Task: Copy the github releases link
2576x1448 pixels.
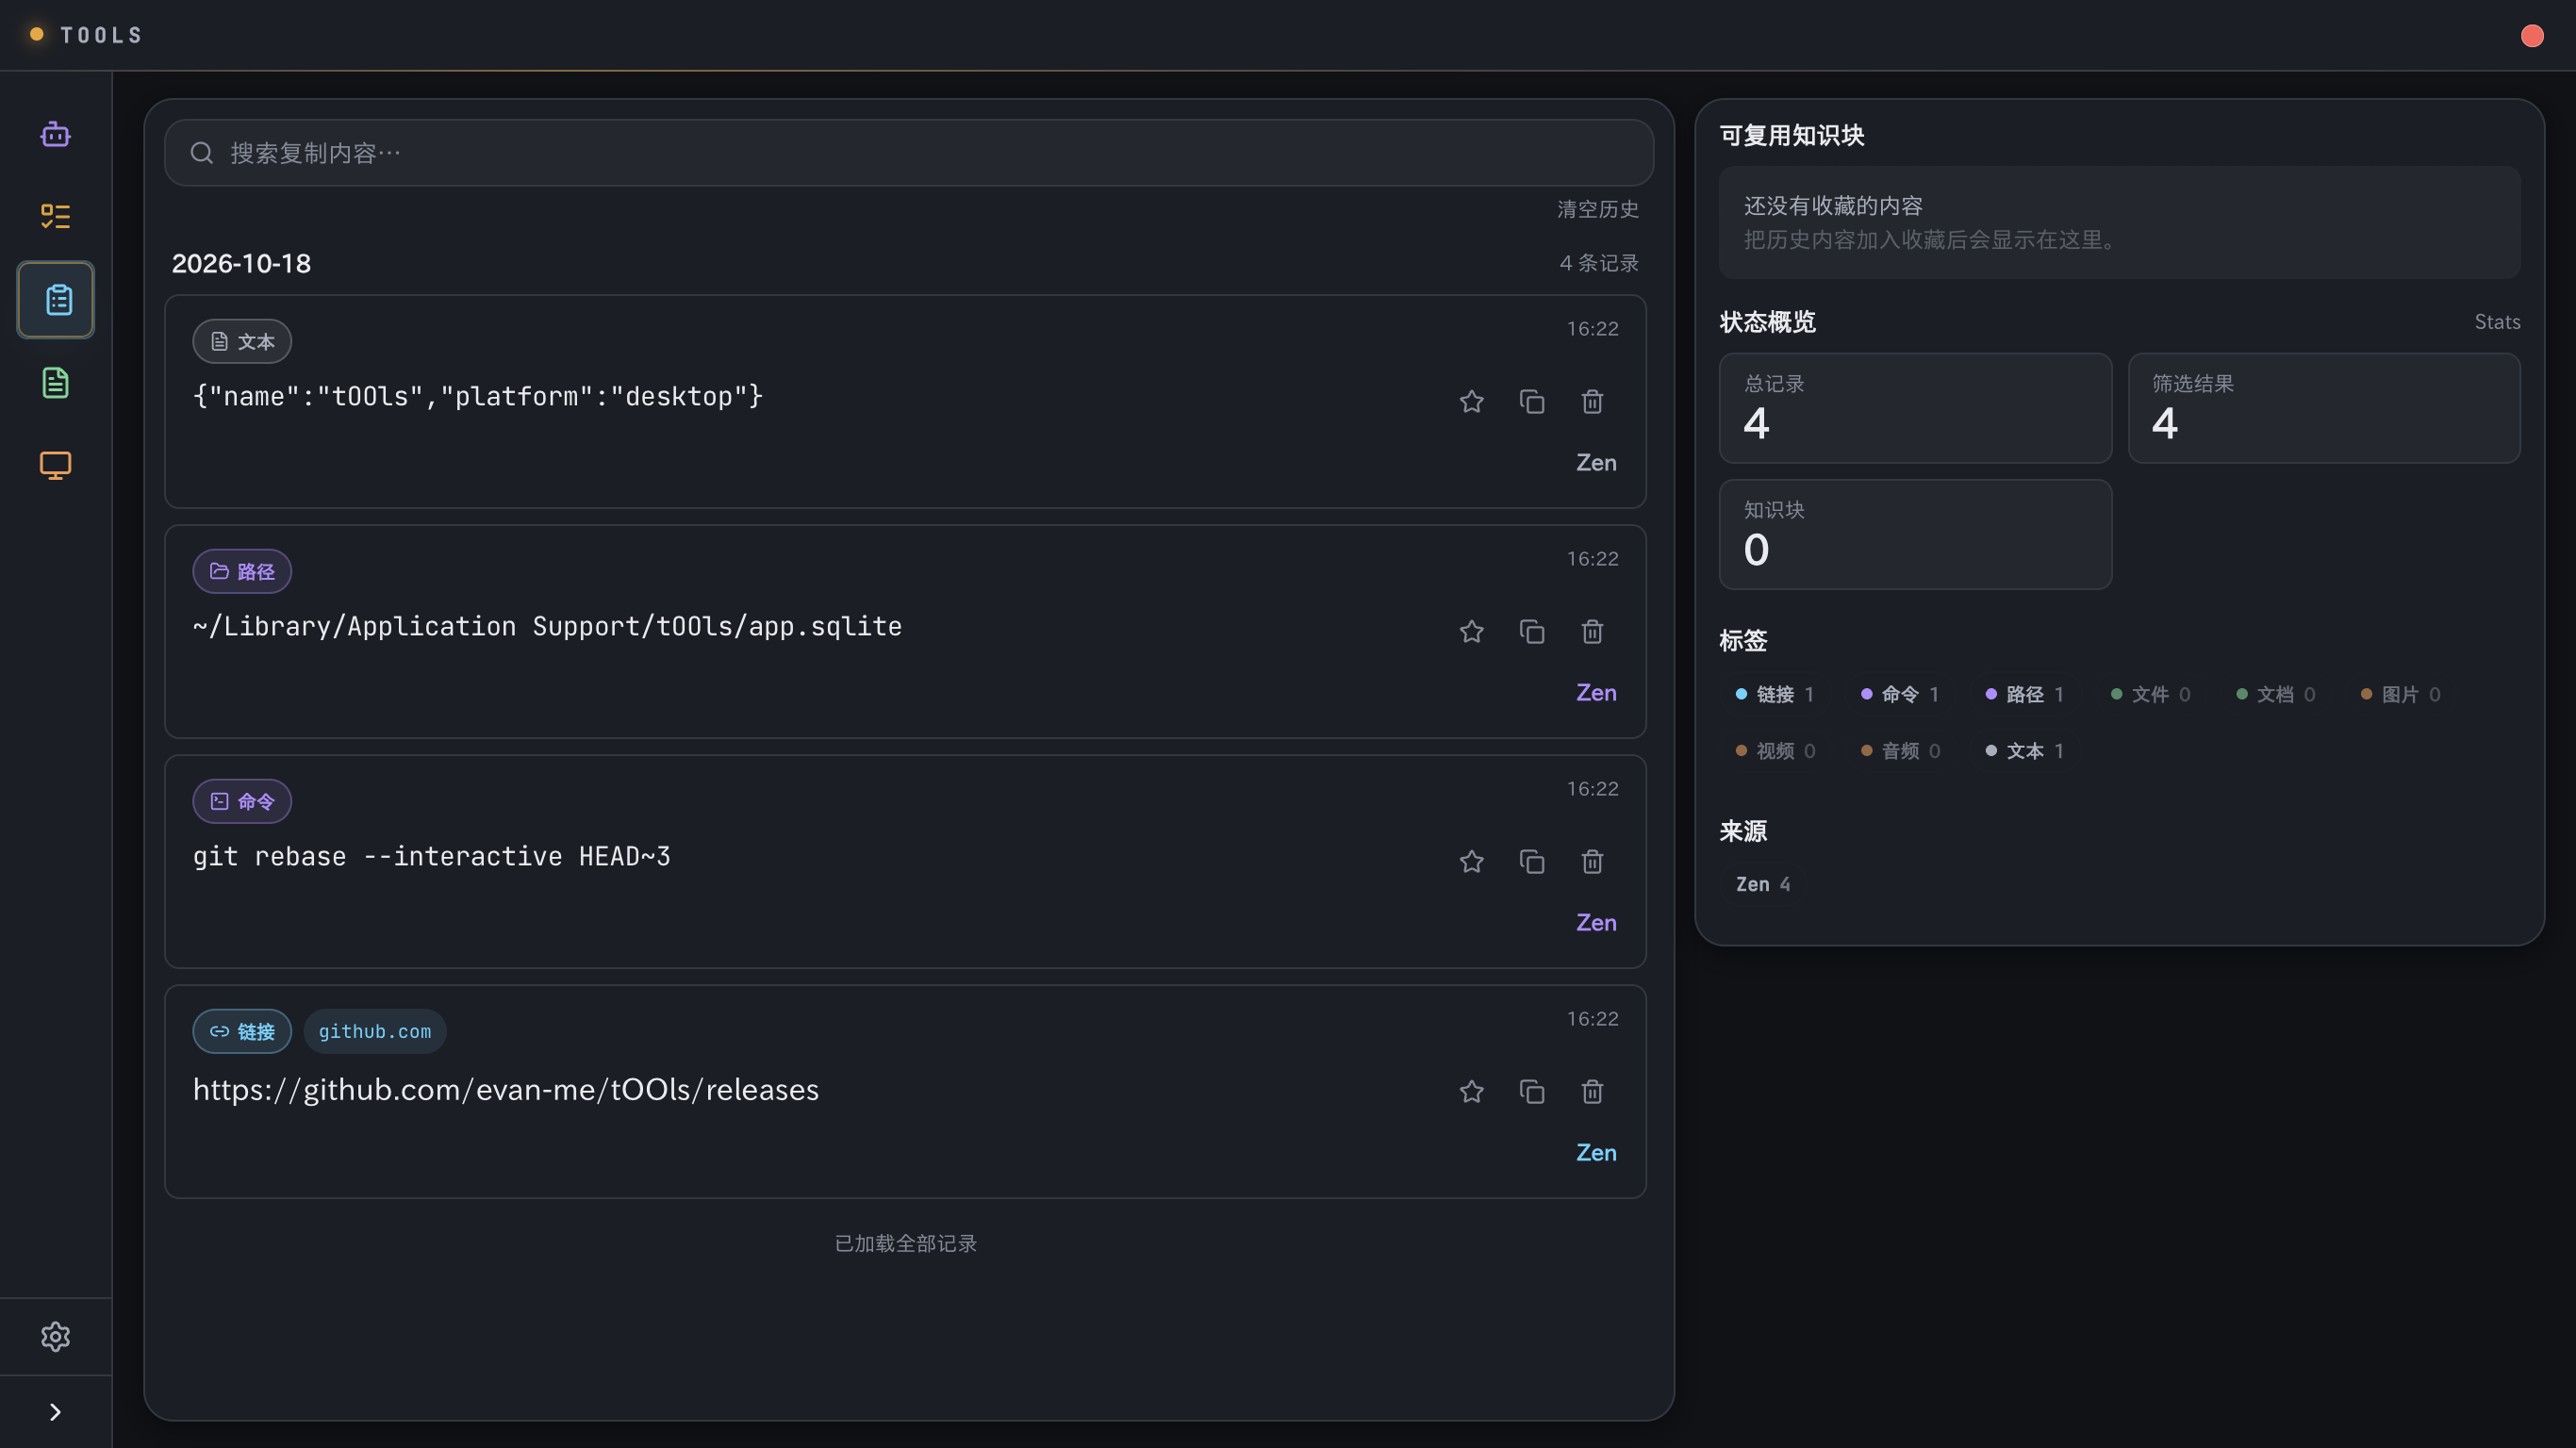Action: pos(1532,1092)
